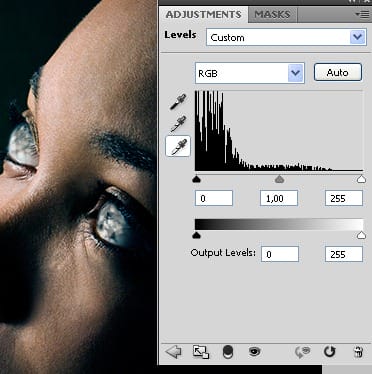This screenshot has width=372, height=374.
Task: Select the gray point eyedropper
Action: (178, 123)
